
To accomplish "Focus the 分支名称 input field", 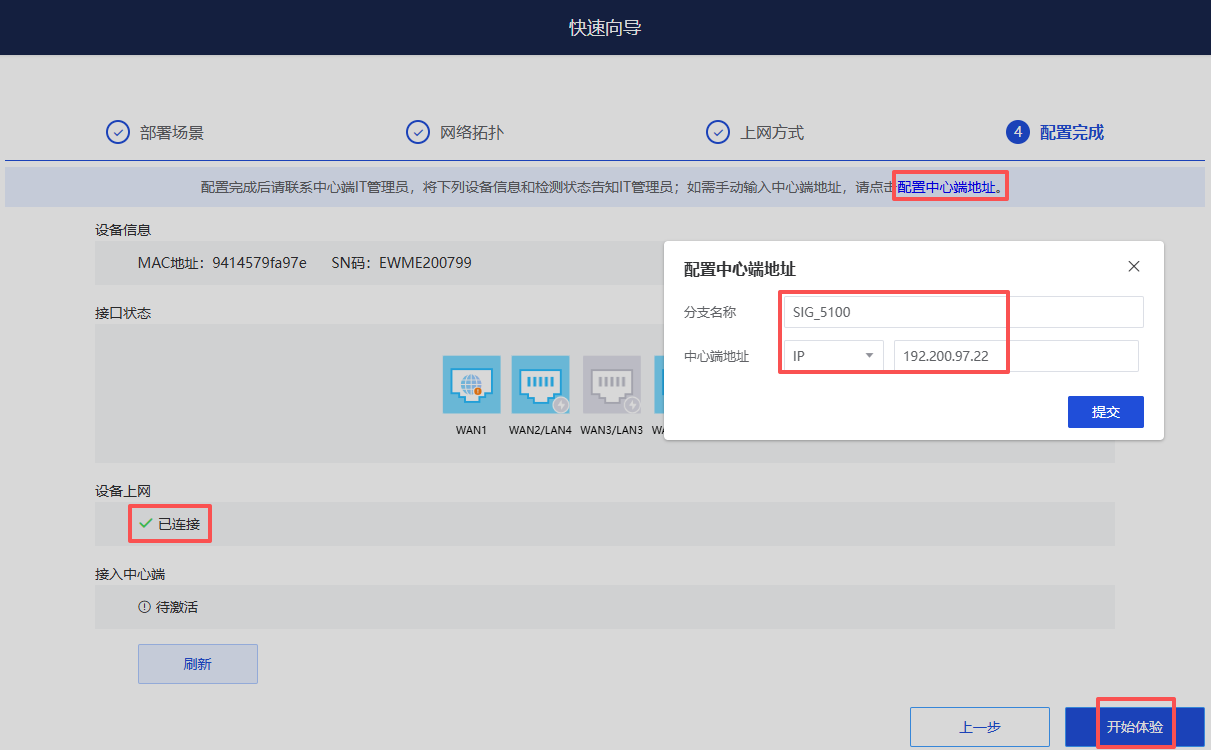I will 962,312.
